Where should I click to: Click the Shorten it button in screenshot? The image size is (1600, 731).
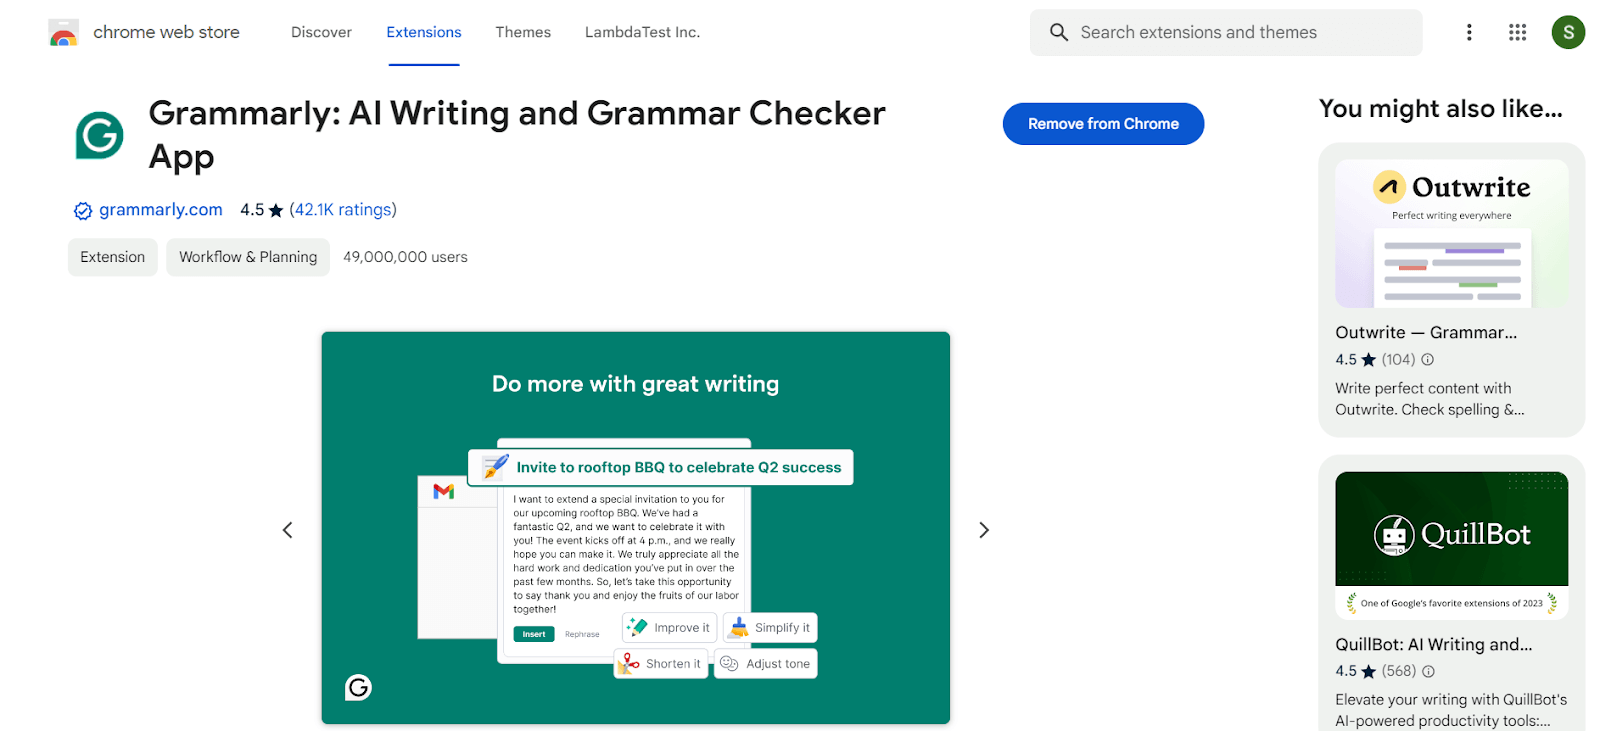[x=661, y=664]
